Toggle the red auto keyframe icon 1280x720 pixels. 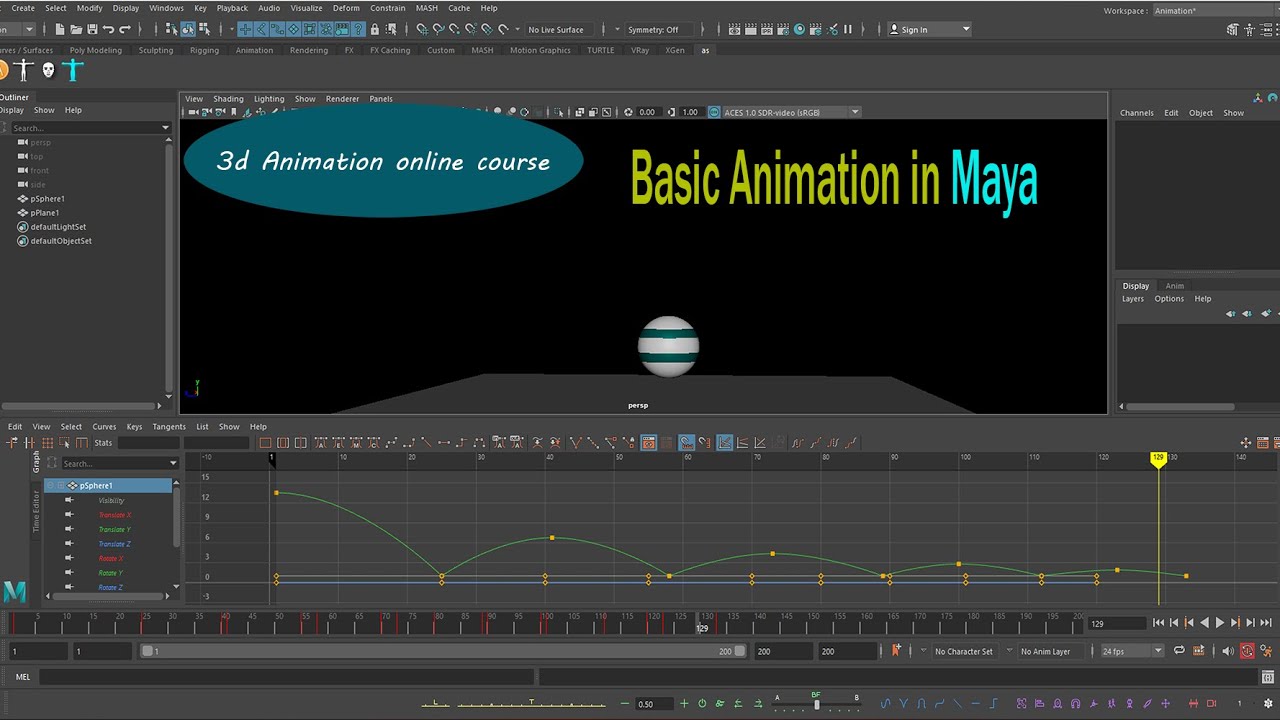pyautogui.click(x=1247, y=651)
